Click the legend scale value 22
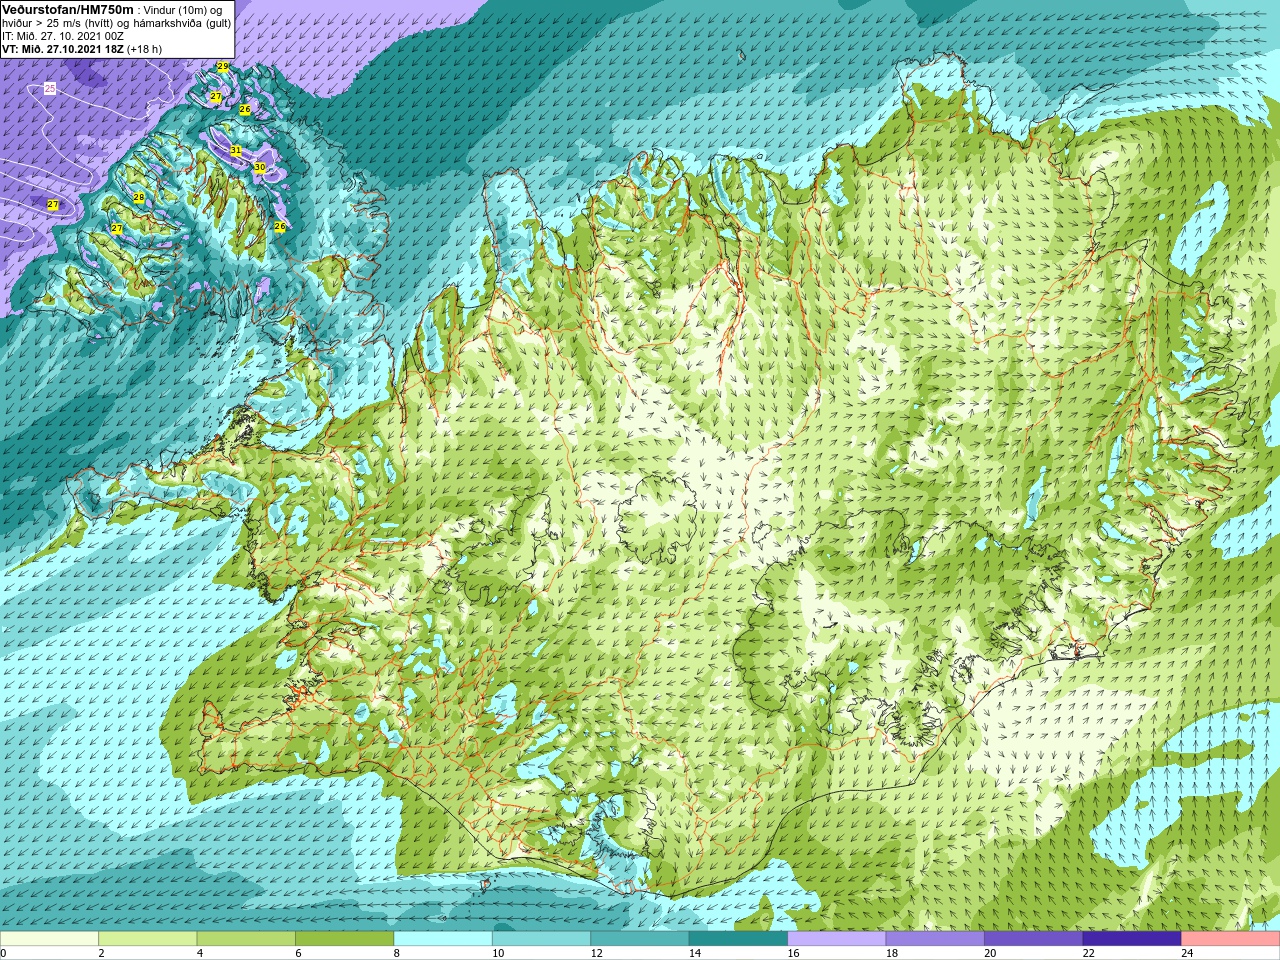 point(1089,953)
